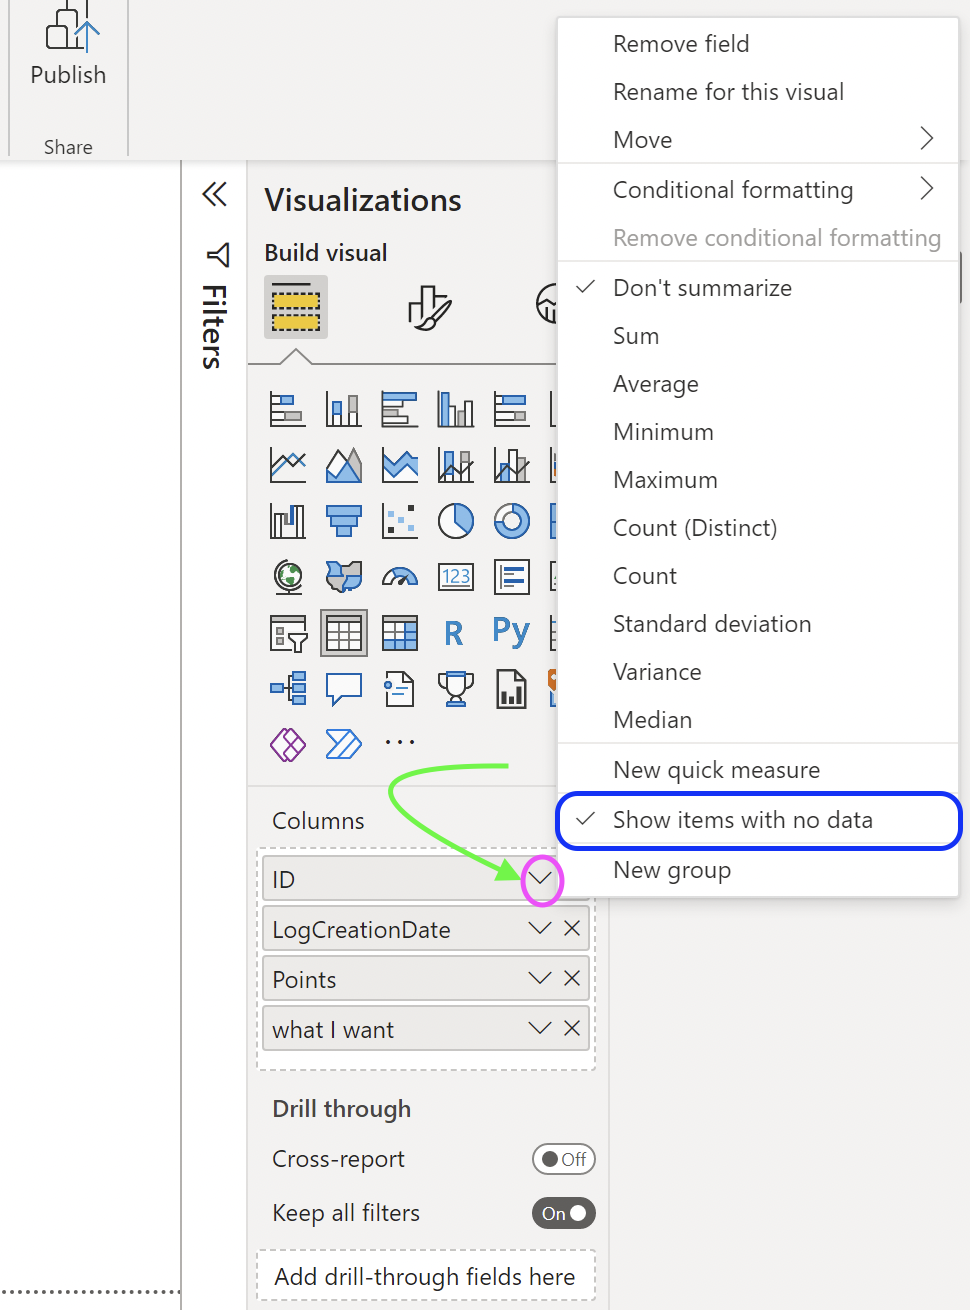This screenshot has height=1310, width=970.
Task: Turn off Keep all filters switch
Action: tap(564, 1213)
